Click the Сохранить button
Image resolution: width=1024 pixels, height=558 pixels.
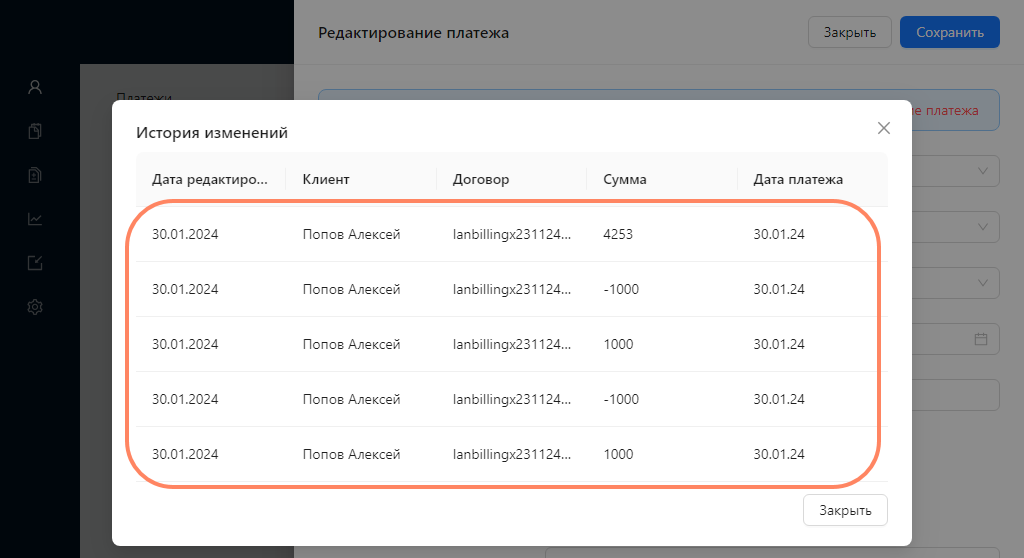(x=950, y=33)
